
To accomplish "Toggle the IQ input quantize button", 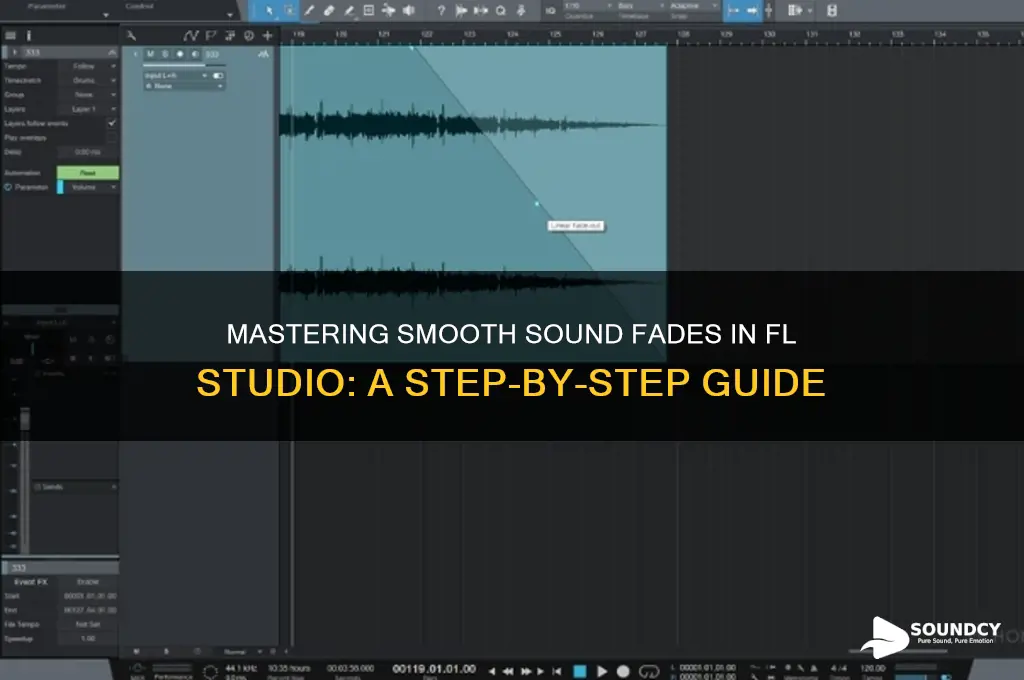I will [x=551, y=10].
